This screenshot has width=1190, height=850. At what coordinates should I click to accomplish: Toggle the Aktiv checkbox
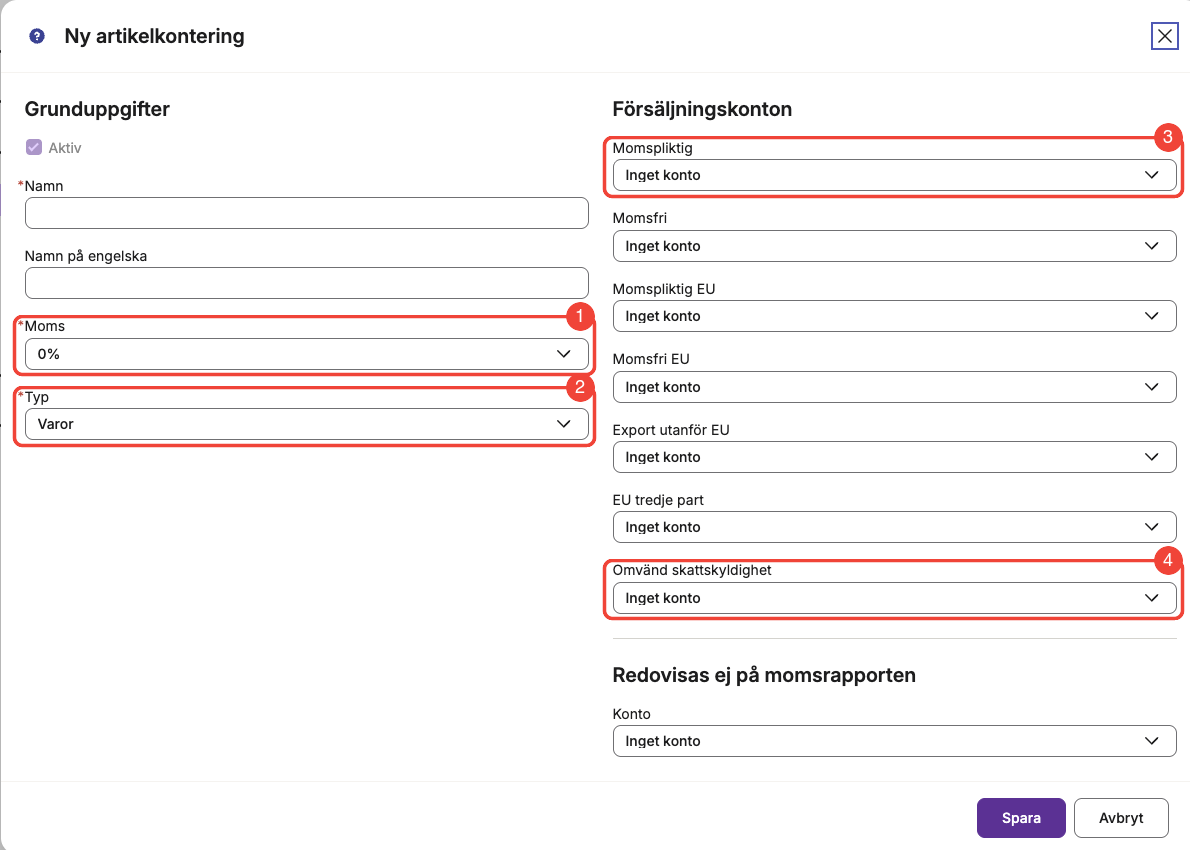(x=33, y=147)
